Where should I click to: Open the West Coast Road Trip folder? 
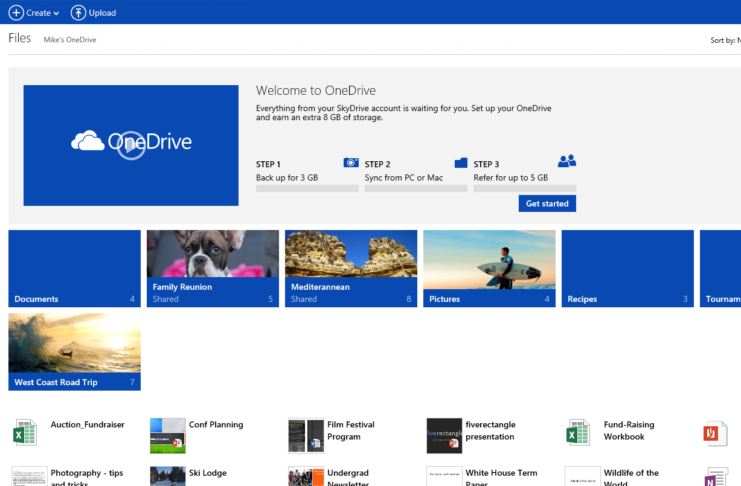point(74,351)
